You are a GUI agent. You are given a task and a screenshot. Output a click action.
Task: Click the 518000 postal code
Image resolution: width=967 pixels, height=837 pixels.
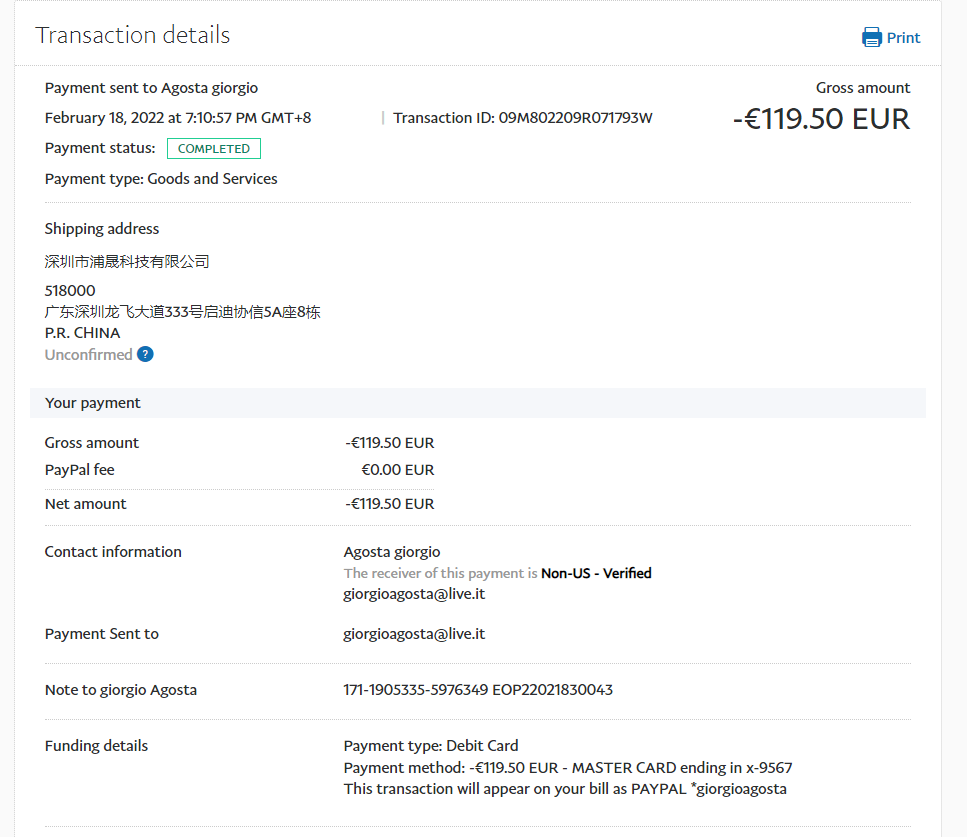70,291
